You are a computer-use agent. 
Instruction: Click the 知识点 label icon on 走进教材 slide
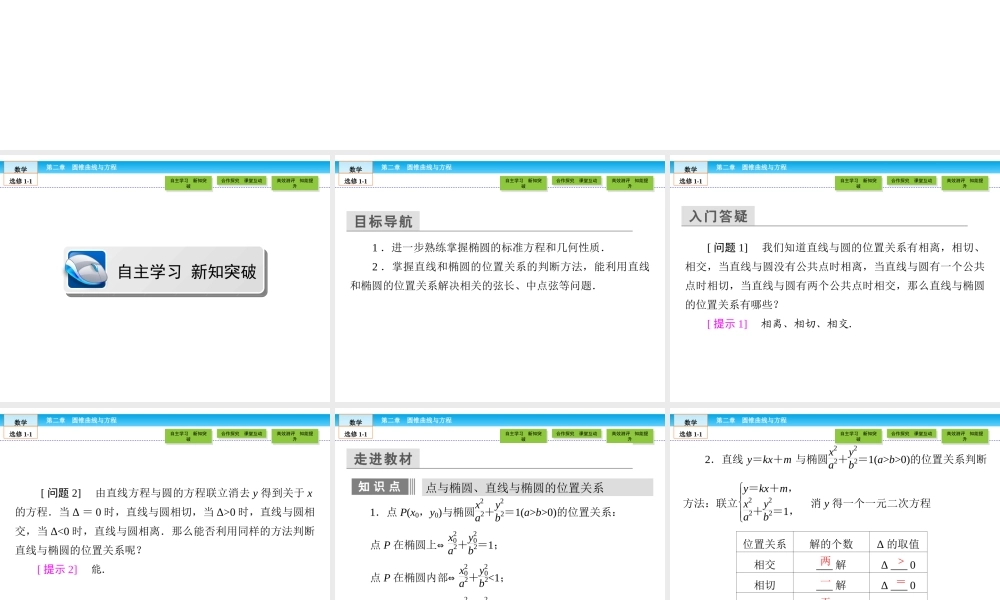(378, 486)
